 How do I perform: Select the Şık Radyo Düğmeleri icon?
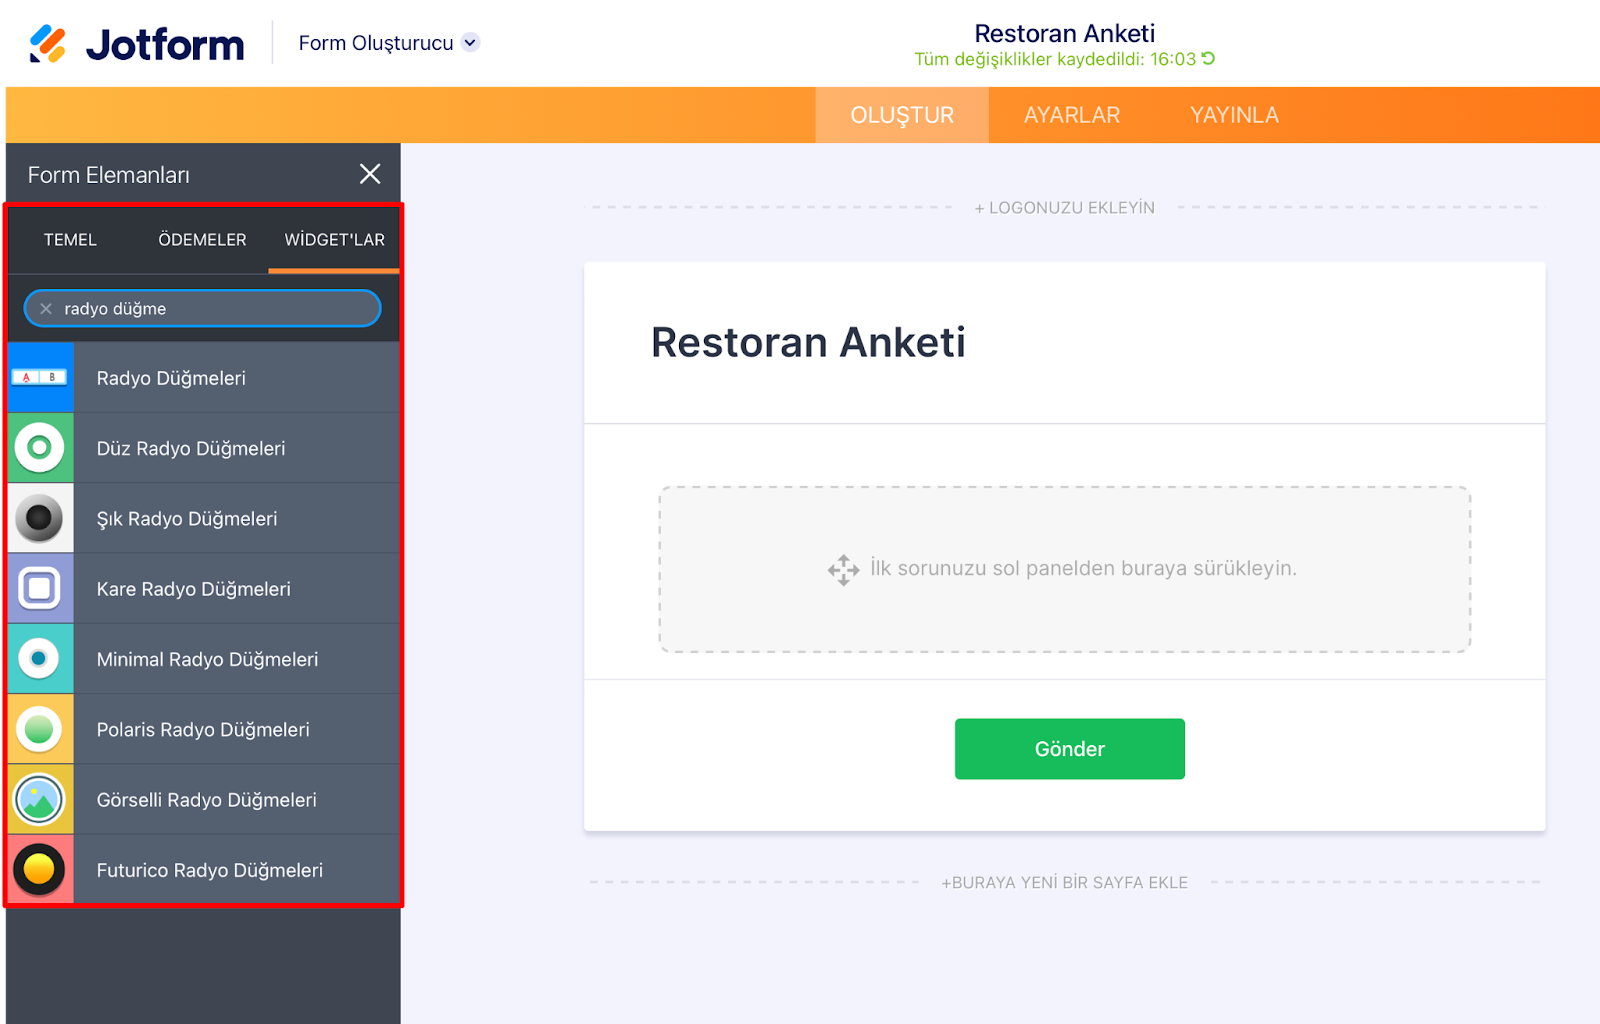point(40,518)
